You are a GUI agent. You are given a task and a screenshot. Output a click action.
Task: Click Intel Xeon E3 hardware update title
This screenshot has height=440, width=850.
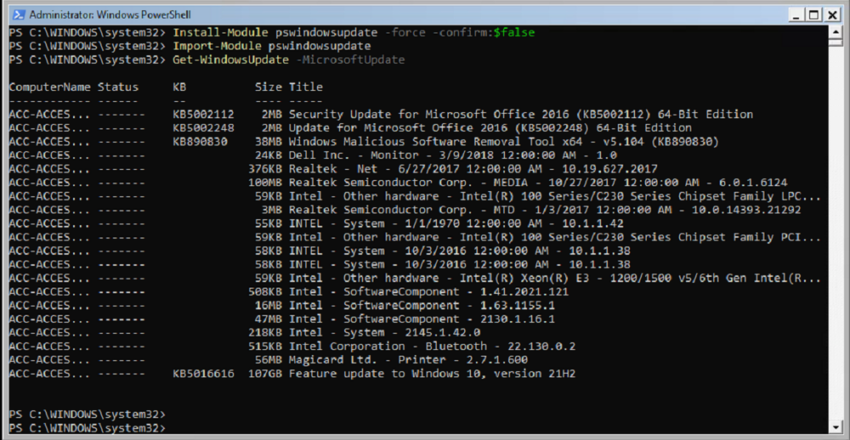(555, 278)
